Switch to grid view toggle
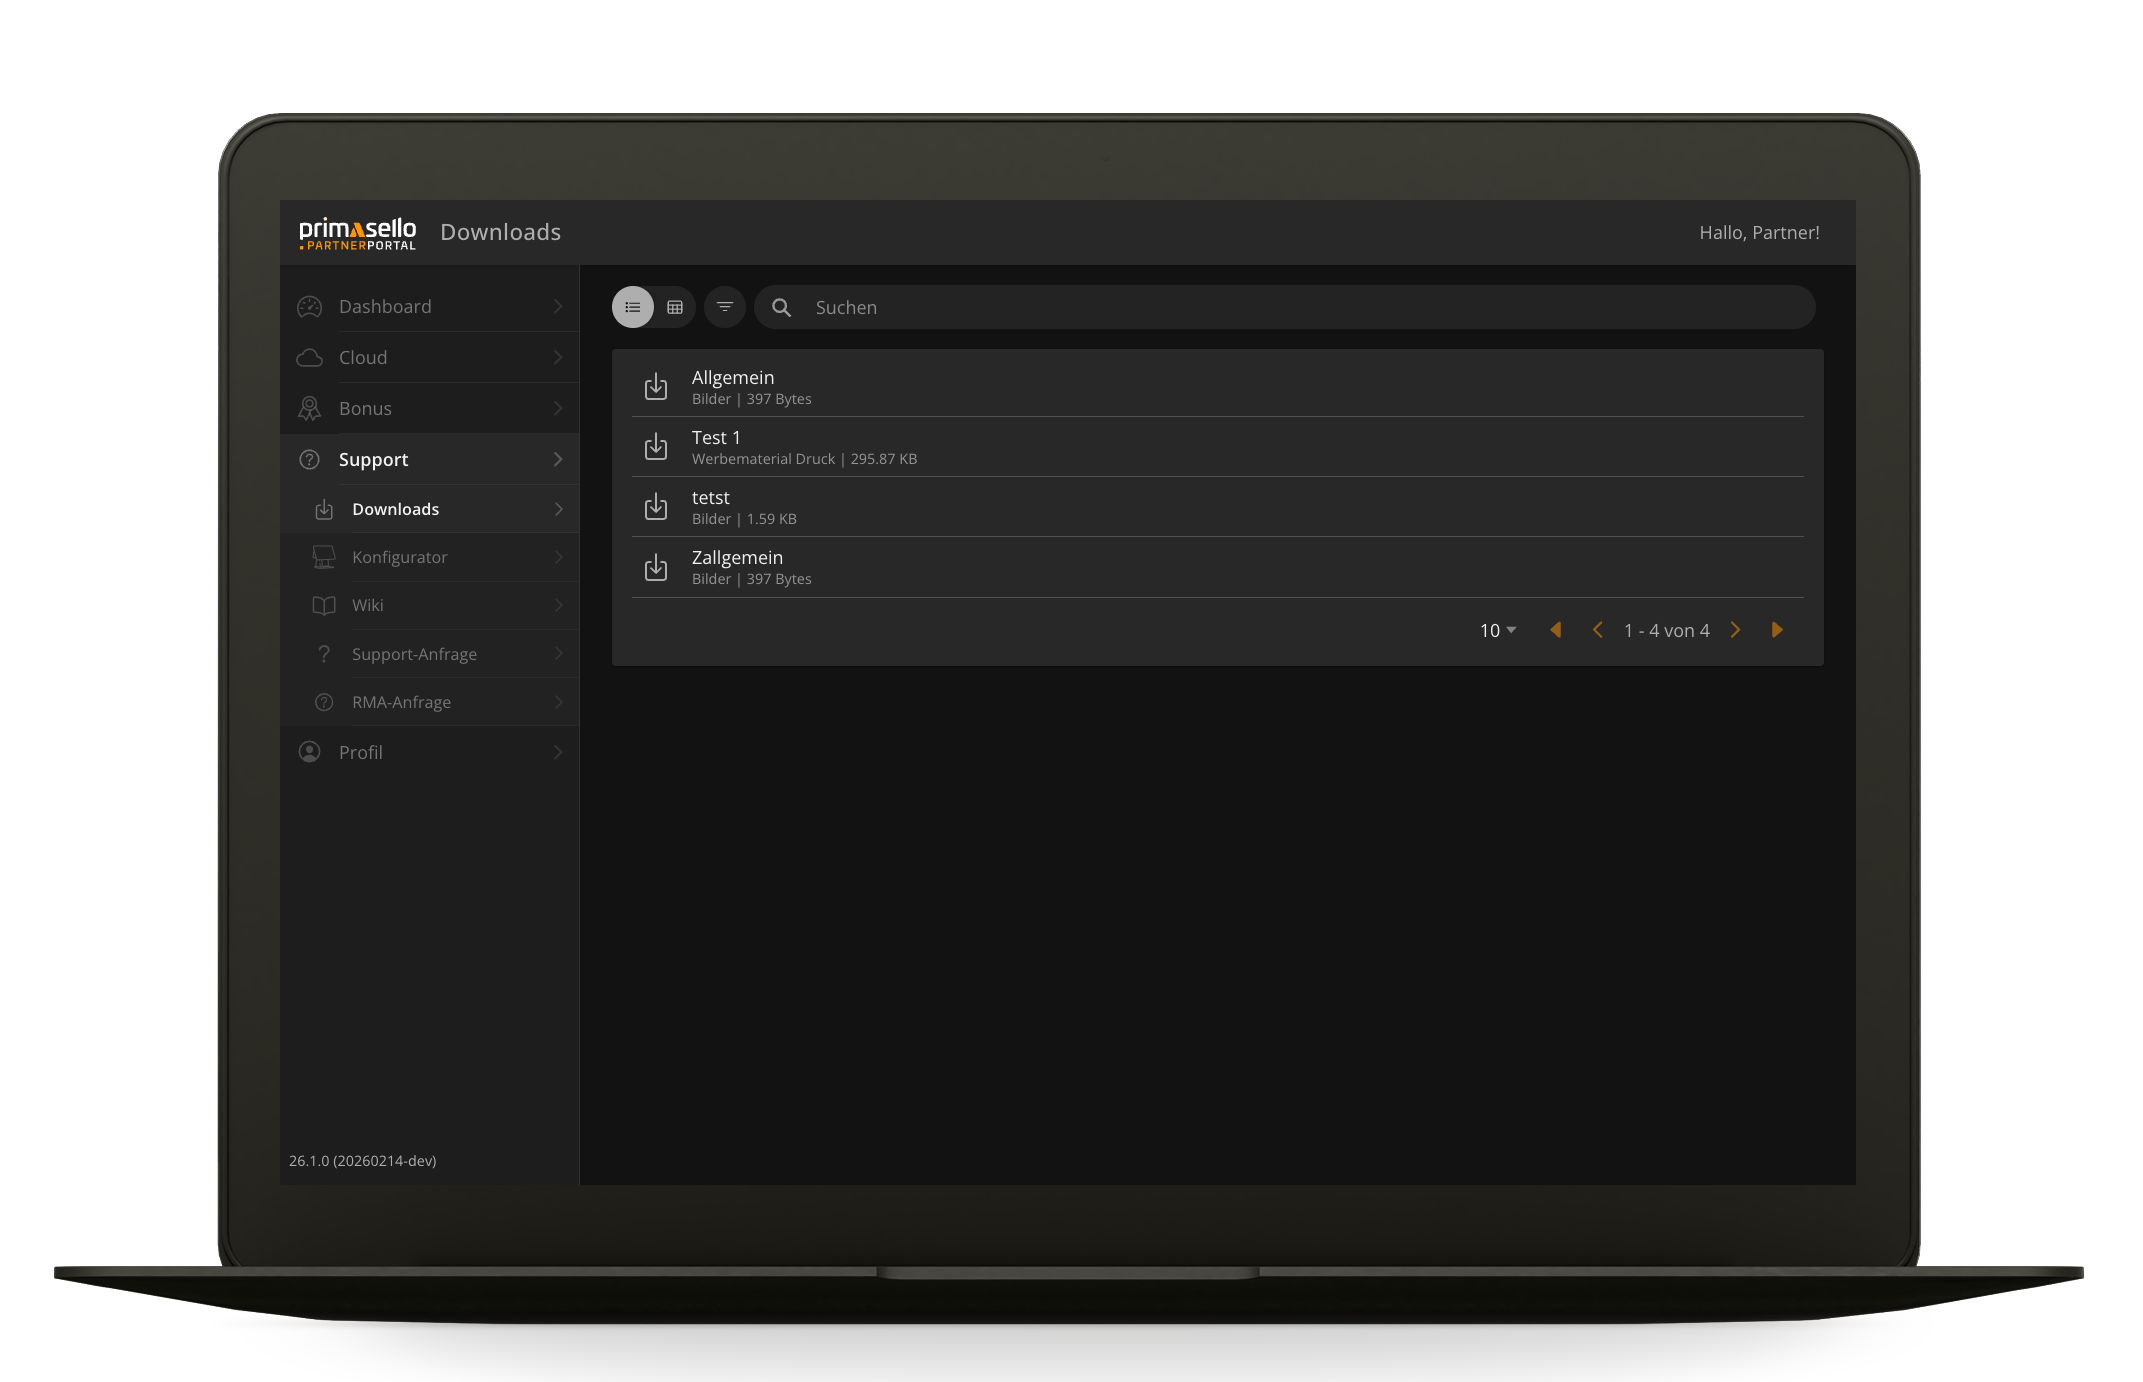Viewport: 2143px width, 1382px height. 675,307
